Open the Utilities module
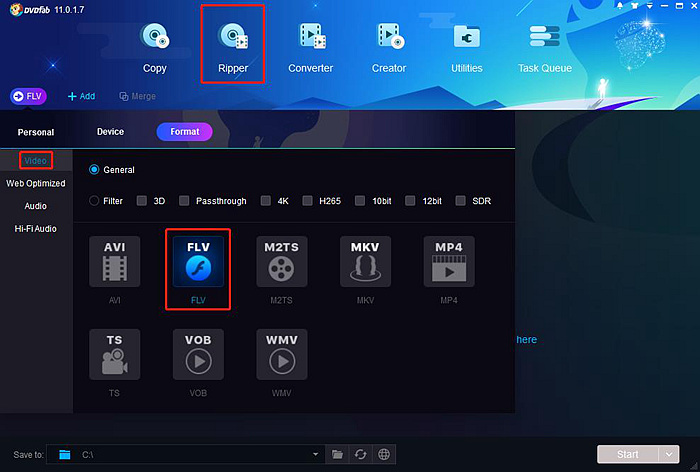The image size is (700, 472). coord(467,48)
